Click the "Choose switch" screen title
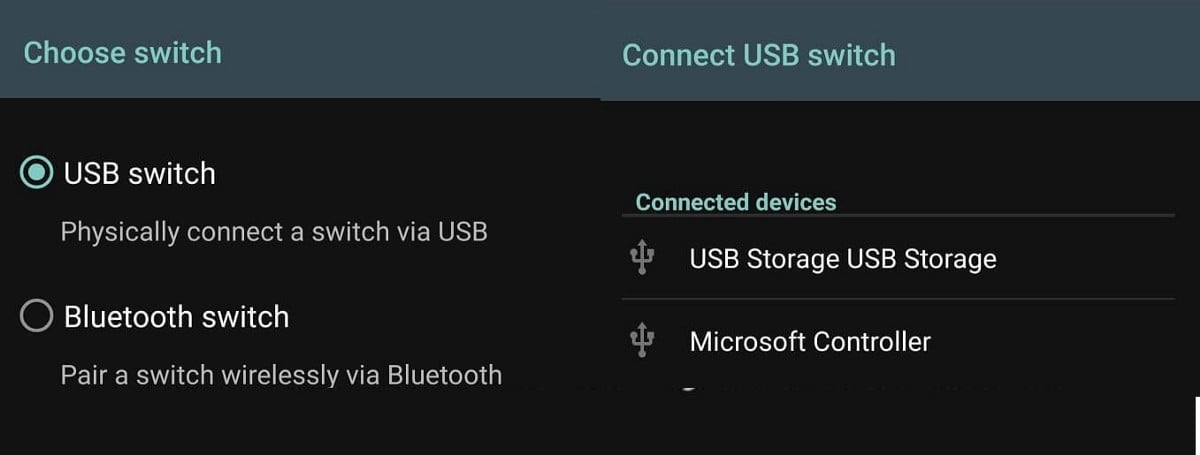 click(122, 52)
